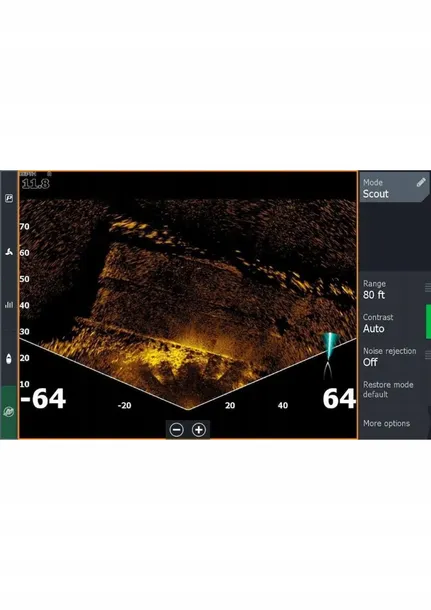Tap the Range slider handle lines

(x=428, y=287)
